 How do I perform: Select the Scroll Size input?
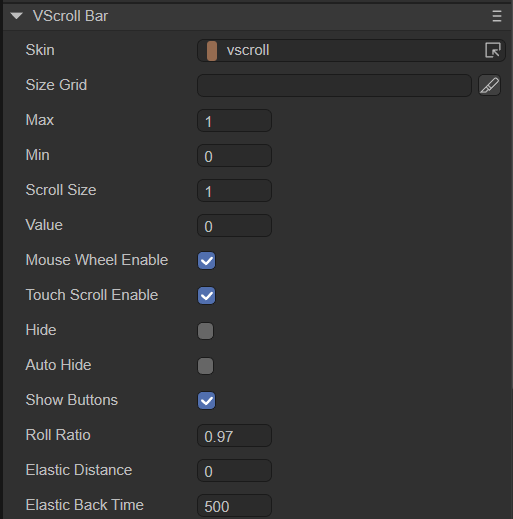coord(234,190)
